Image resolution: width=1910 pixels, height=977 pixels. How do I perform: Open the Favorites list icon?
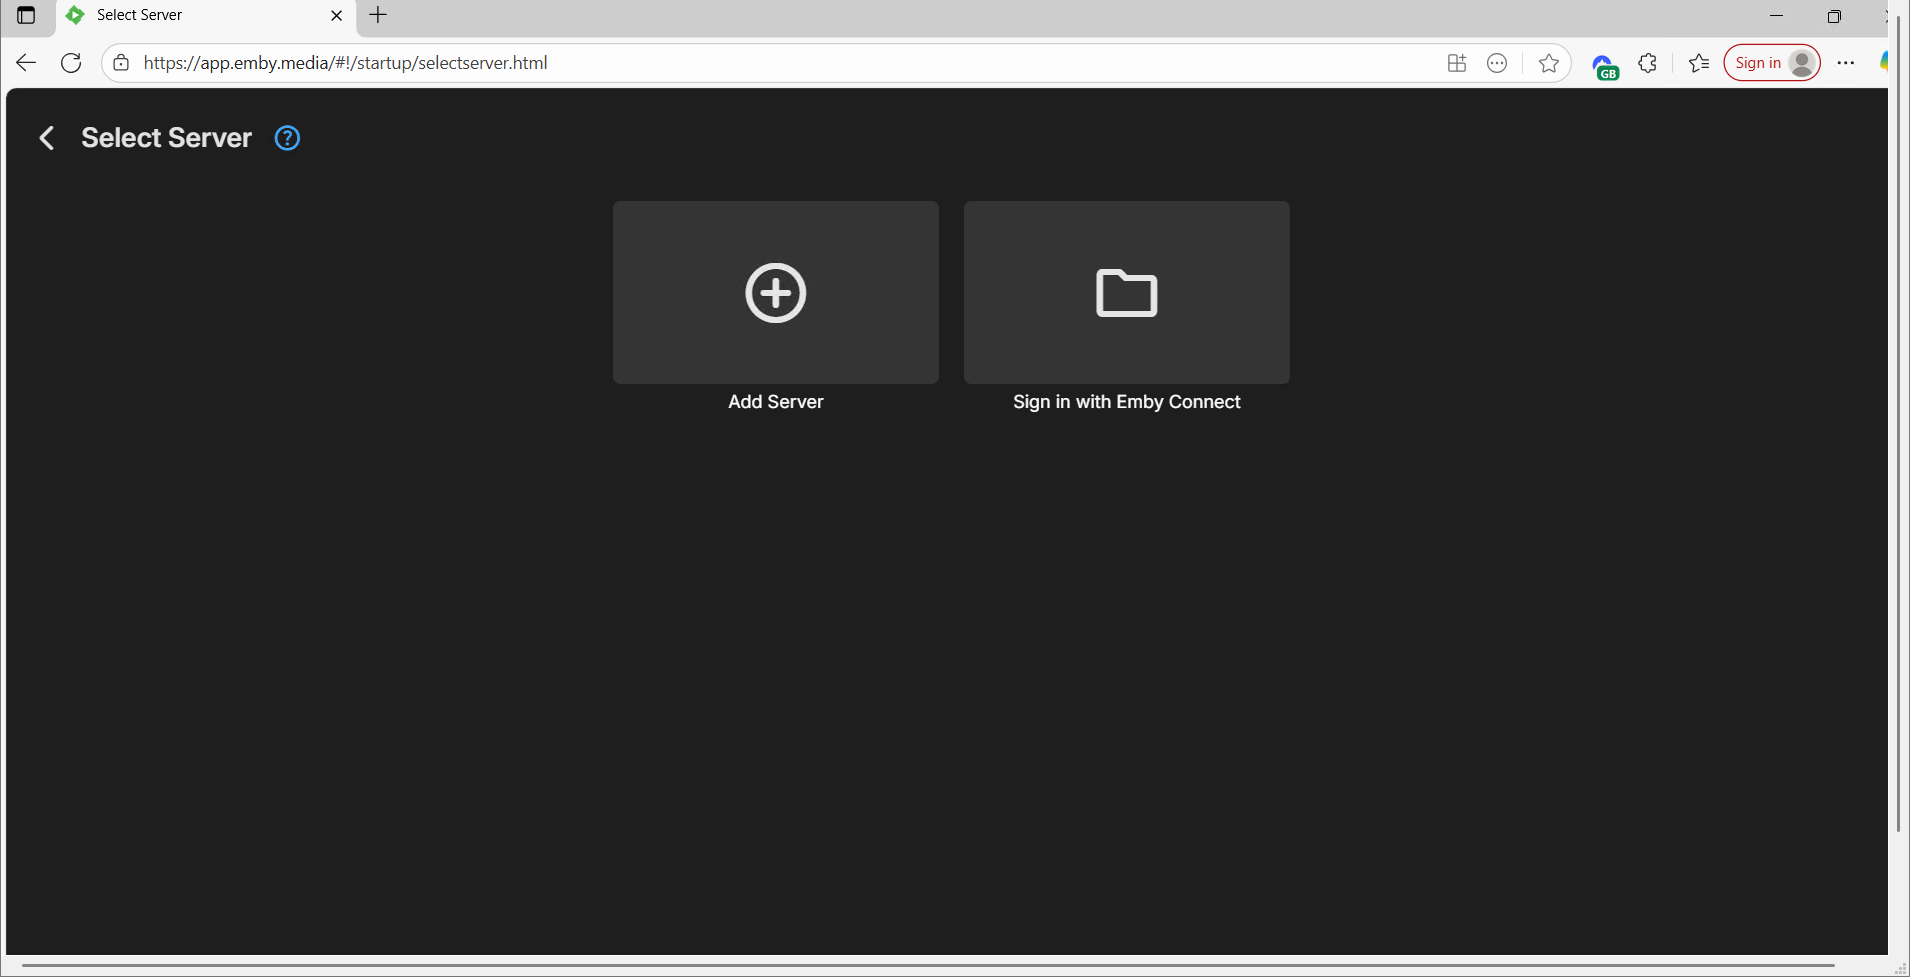coord(1699,63)
